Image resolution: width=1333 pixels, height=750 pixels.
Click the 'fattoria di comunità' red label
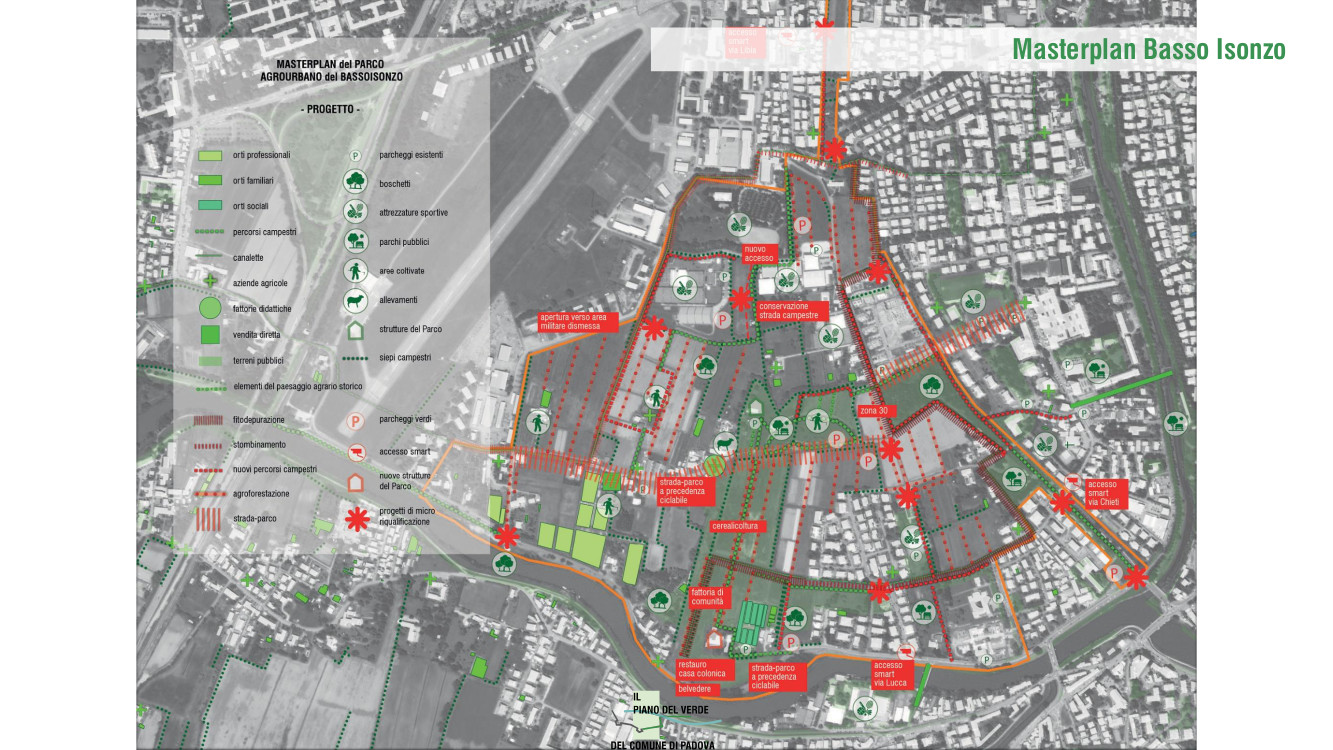click(710, 597)
